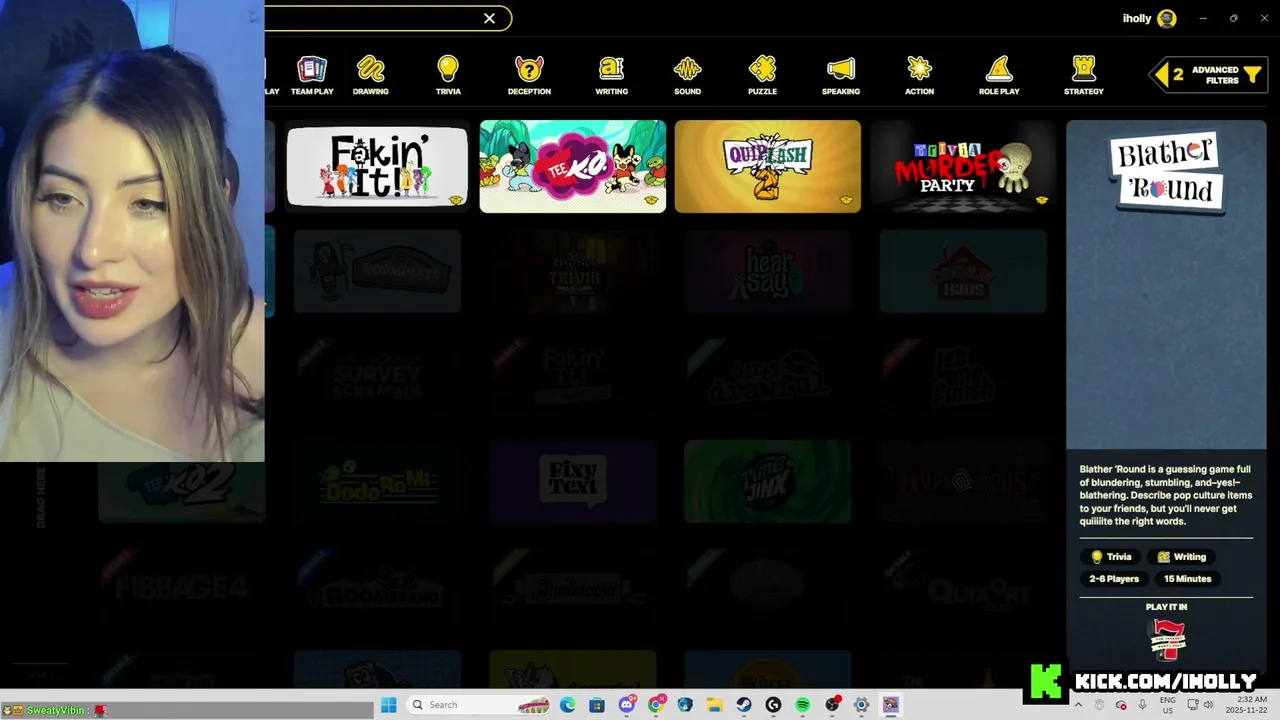Viewport: 1280px width, 720px height.
Task: Select the Strategy category filter
Action: [1084, 76]
